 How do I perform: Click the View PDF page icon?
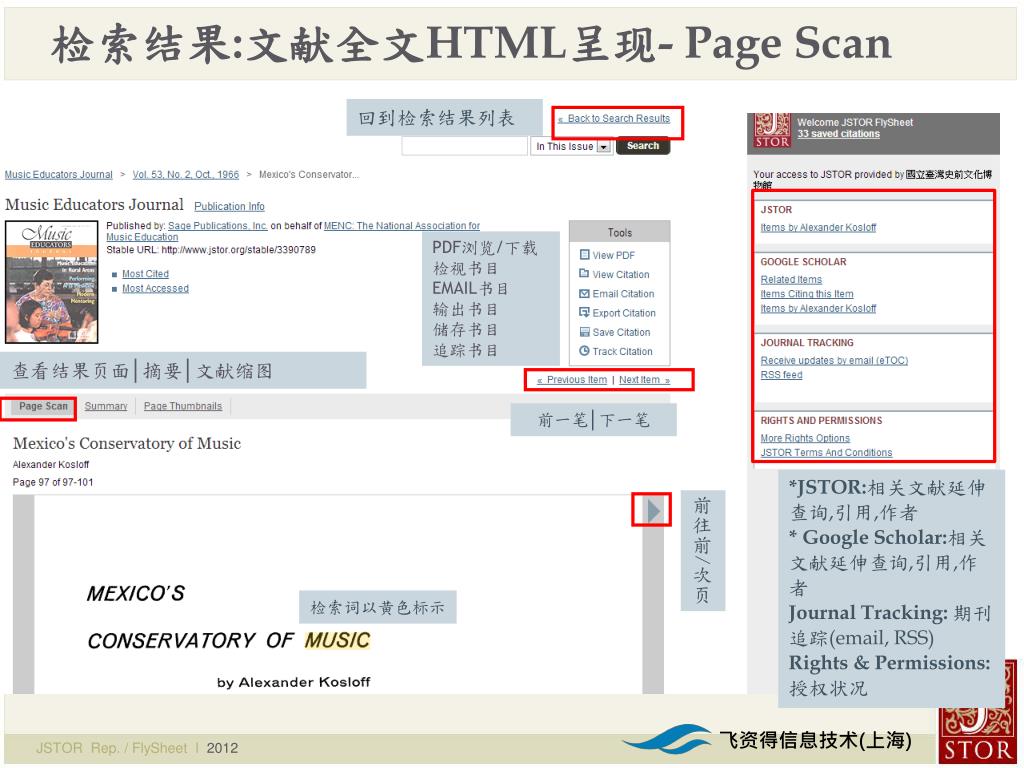coord(584,255)
